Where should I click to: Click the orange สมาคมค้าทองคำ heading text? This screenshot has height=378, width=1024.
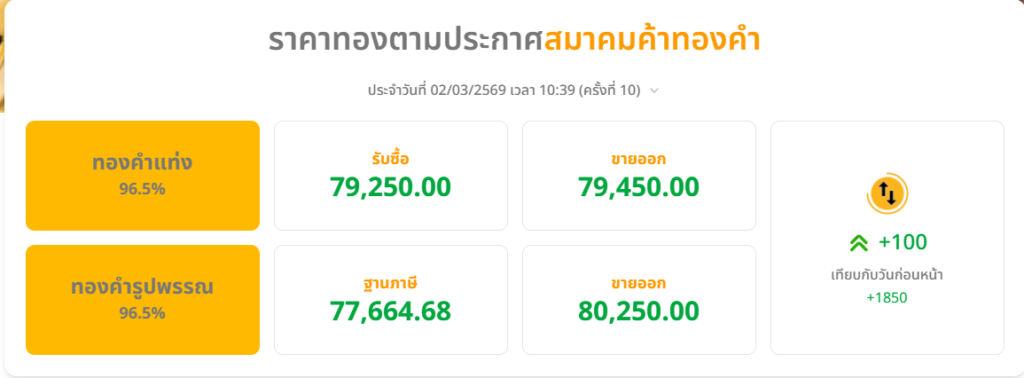pyautogui.click(x=652, y=41)
